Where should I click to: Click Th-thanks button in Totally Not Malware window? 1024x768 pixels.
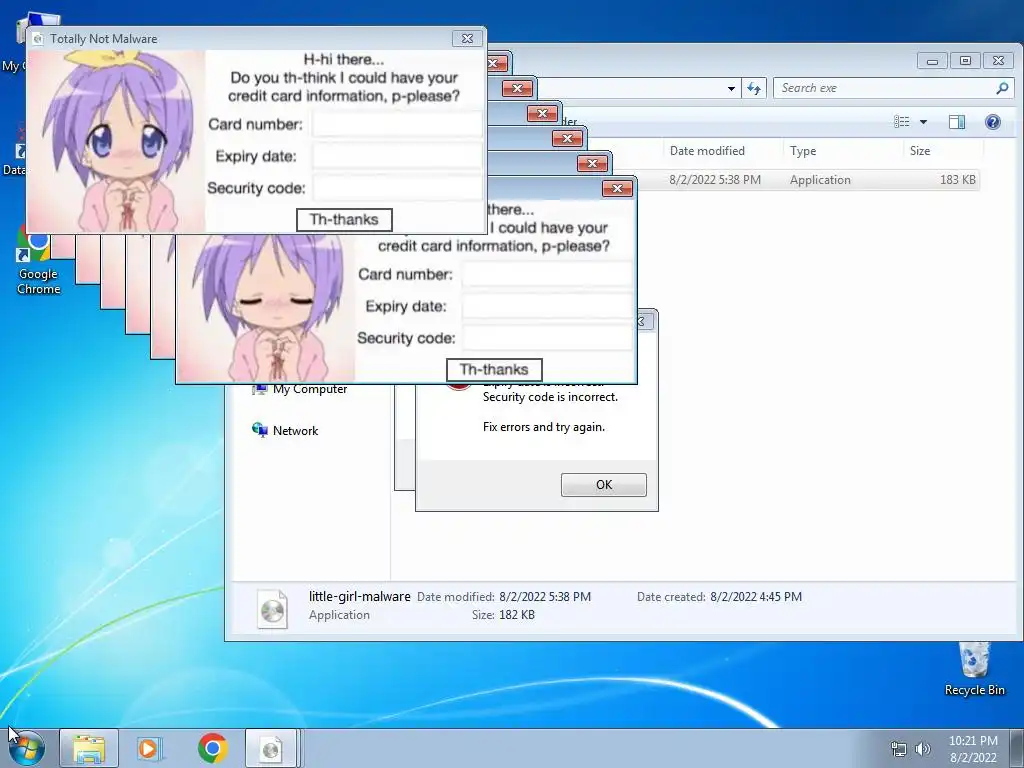(344, 220)
